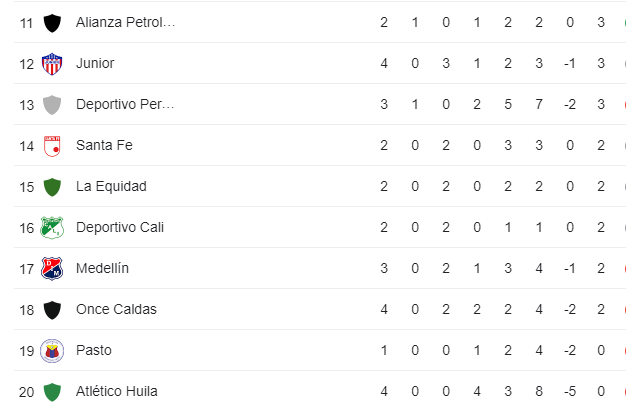Click the Medellín team crest icon

point(52,269)
